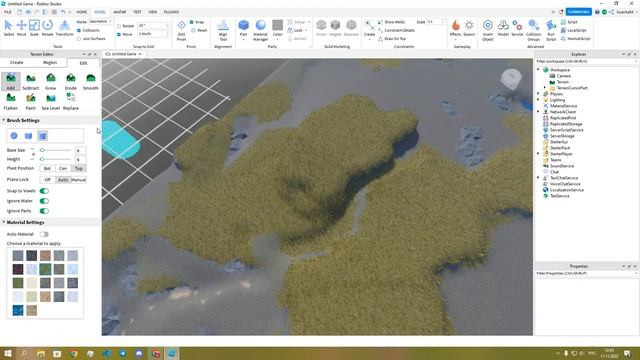The width and height of the screenshot is (640, 360).
Task: Open the TEST ribbon tab
Action: pyautogui.click(x=137, y=12)
